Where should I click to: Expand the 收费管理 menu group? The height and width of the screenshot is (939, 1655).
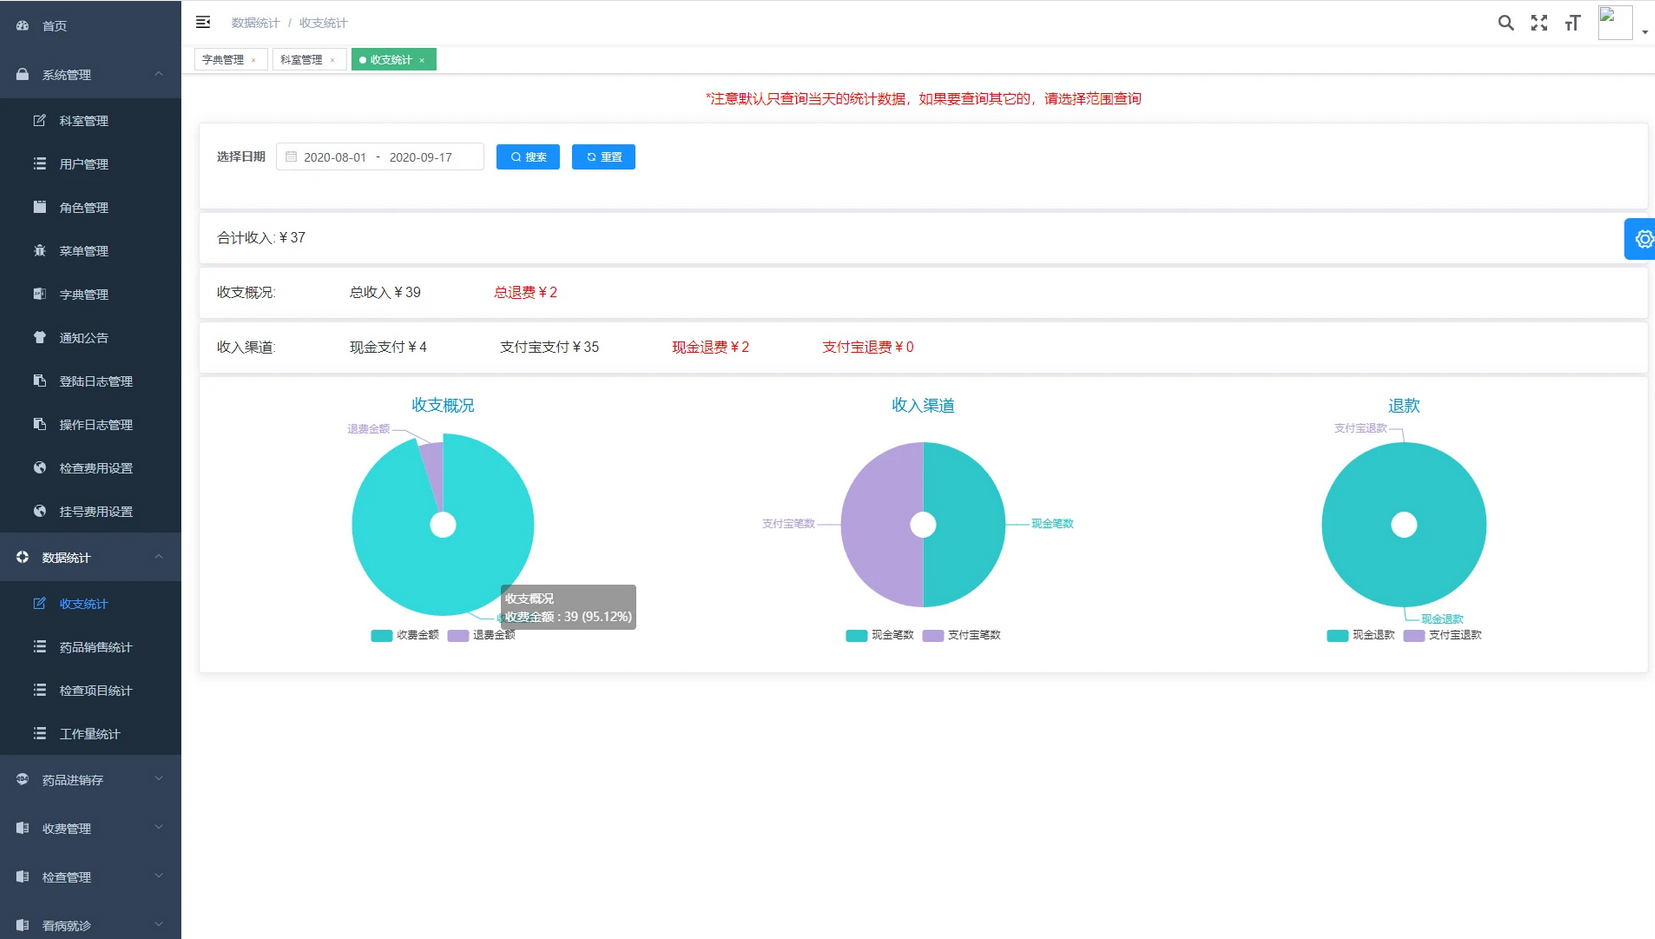[x=91, y=828]
